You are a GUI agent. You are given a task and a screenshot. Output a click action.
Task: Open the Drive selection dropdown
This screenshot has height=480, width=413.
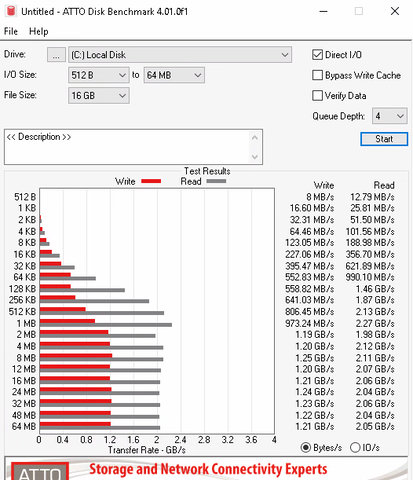[x=180, y=55]
